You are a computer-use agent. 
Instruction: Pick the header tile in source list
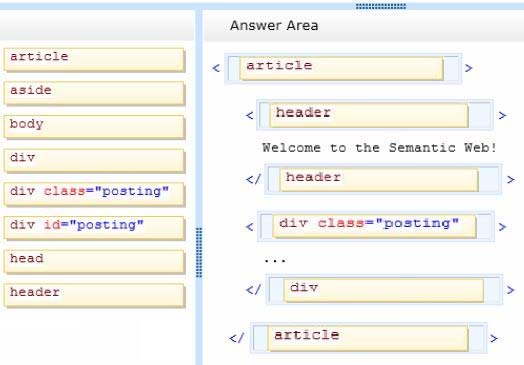click(x=94, y=295)
